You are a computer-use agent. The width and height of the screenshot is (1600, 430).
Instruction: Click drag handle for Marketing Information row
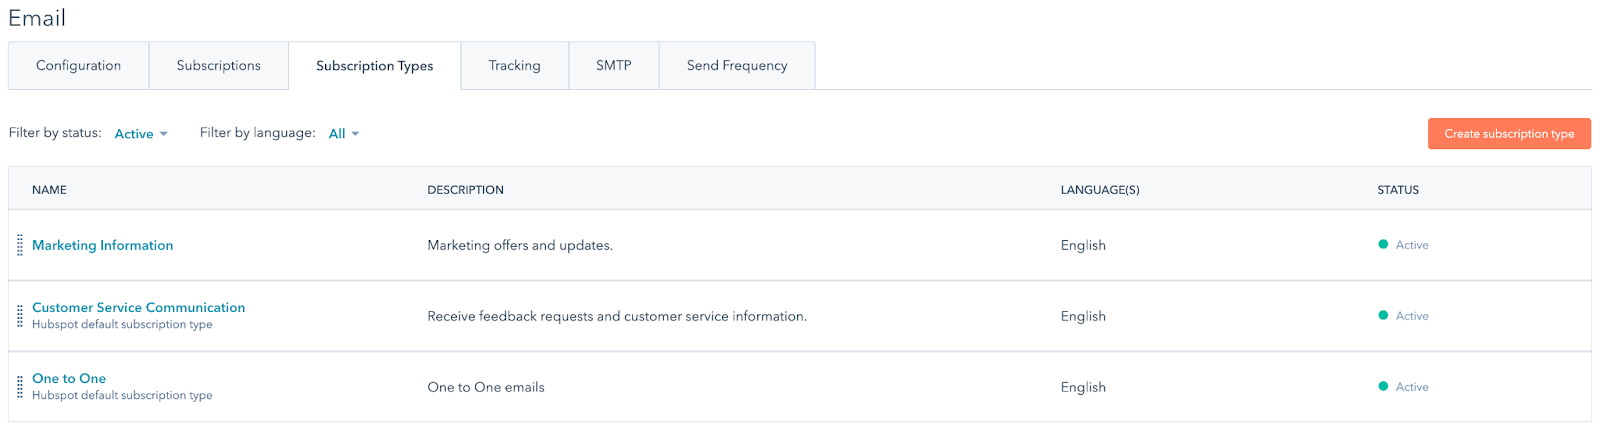click(x=20, y=246)
